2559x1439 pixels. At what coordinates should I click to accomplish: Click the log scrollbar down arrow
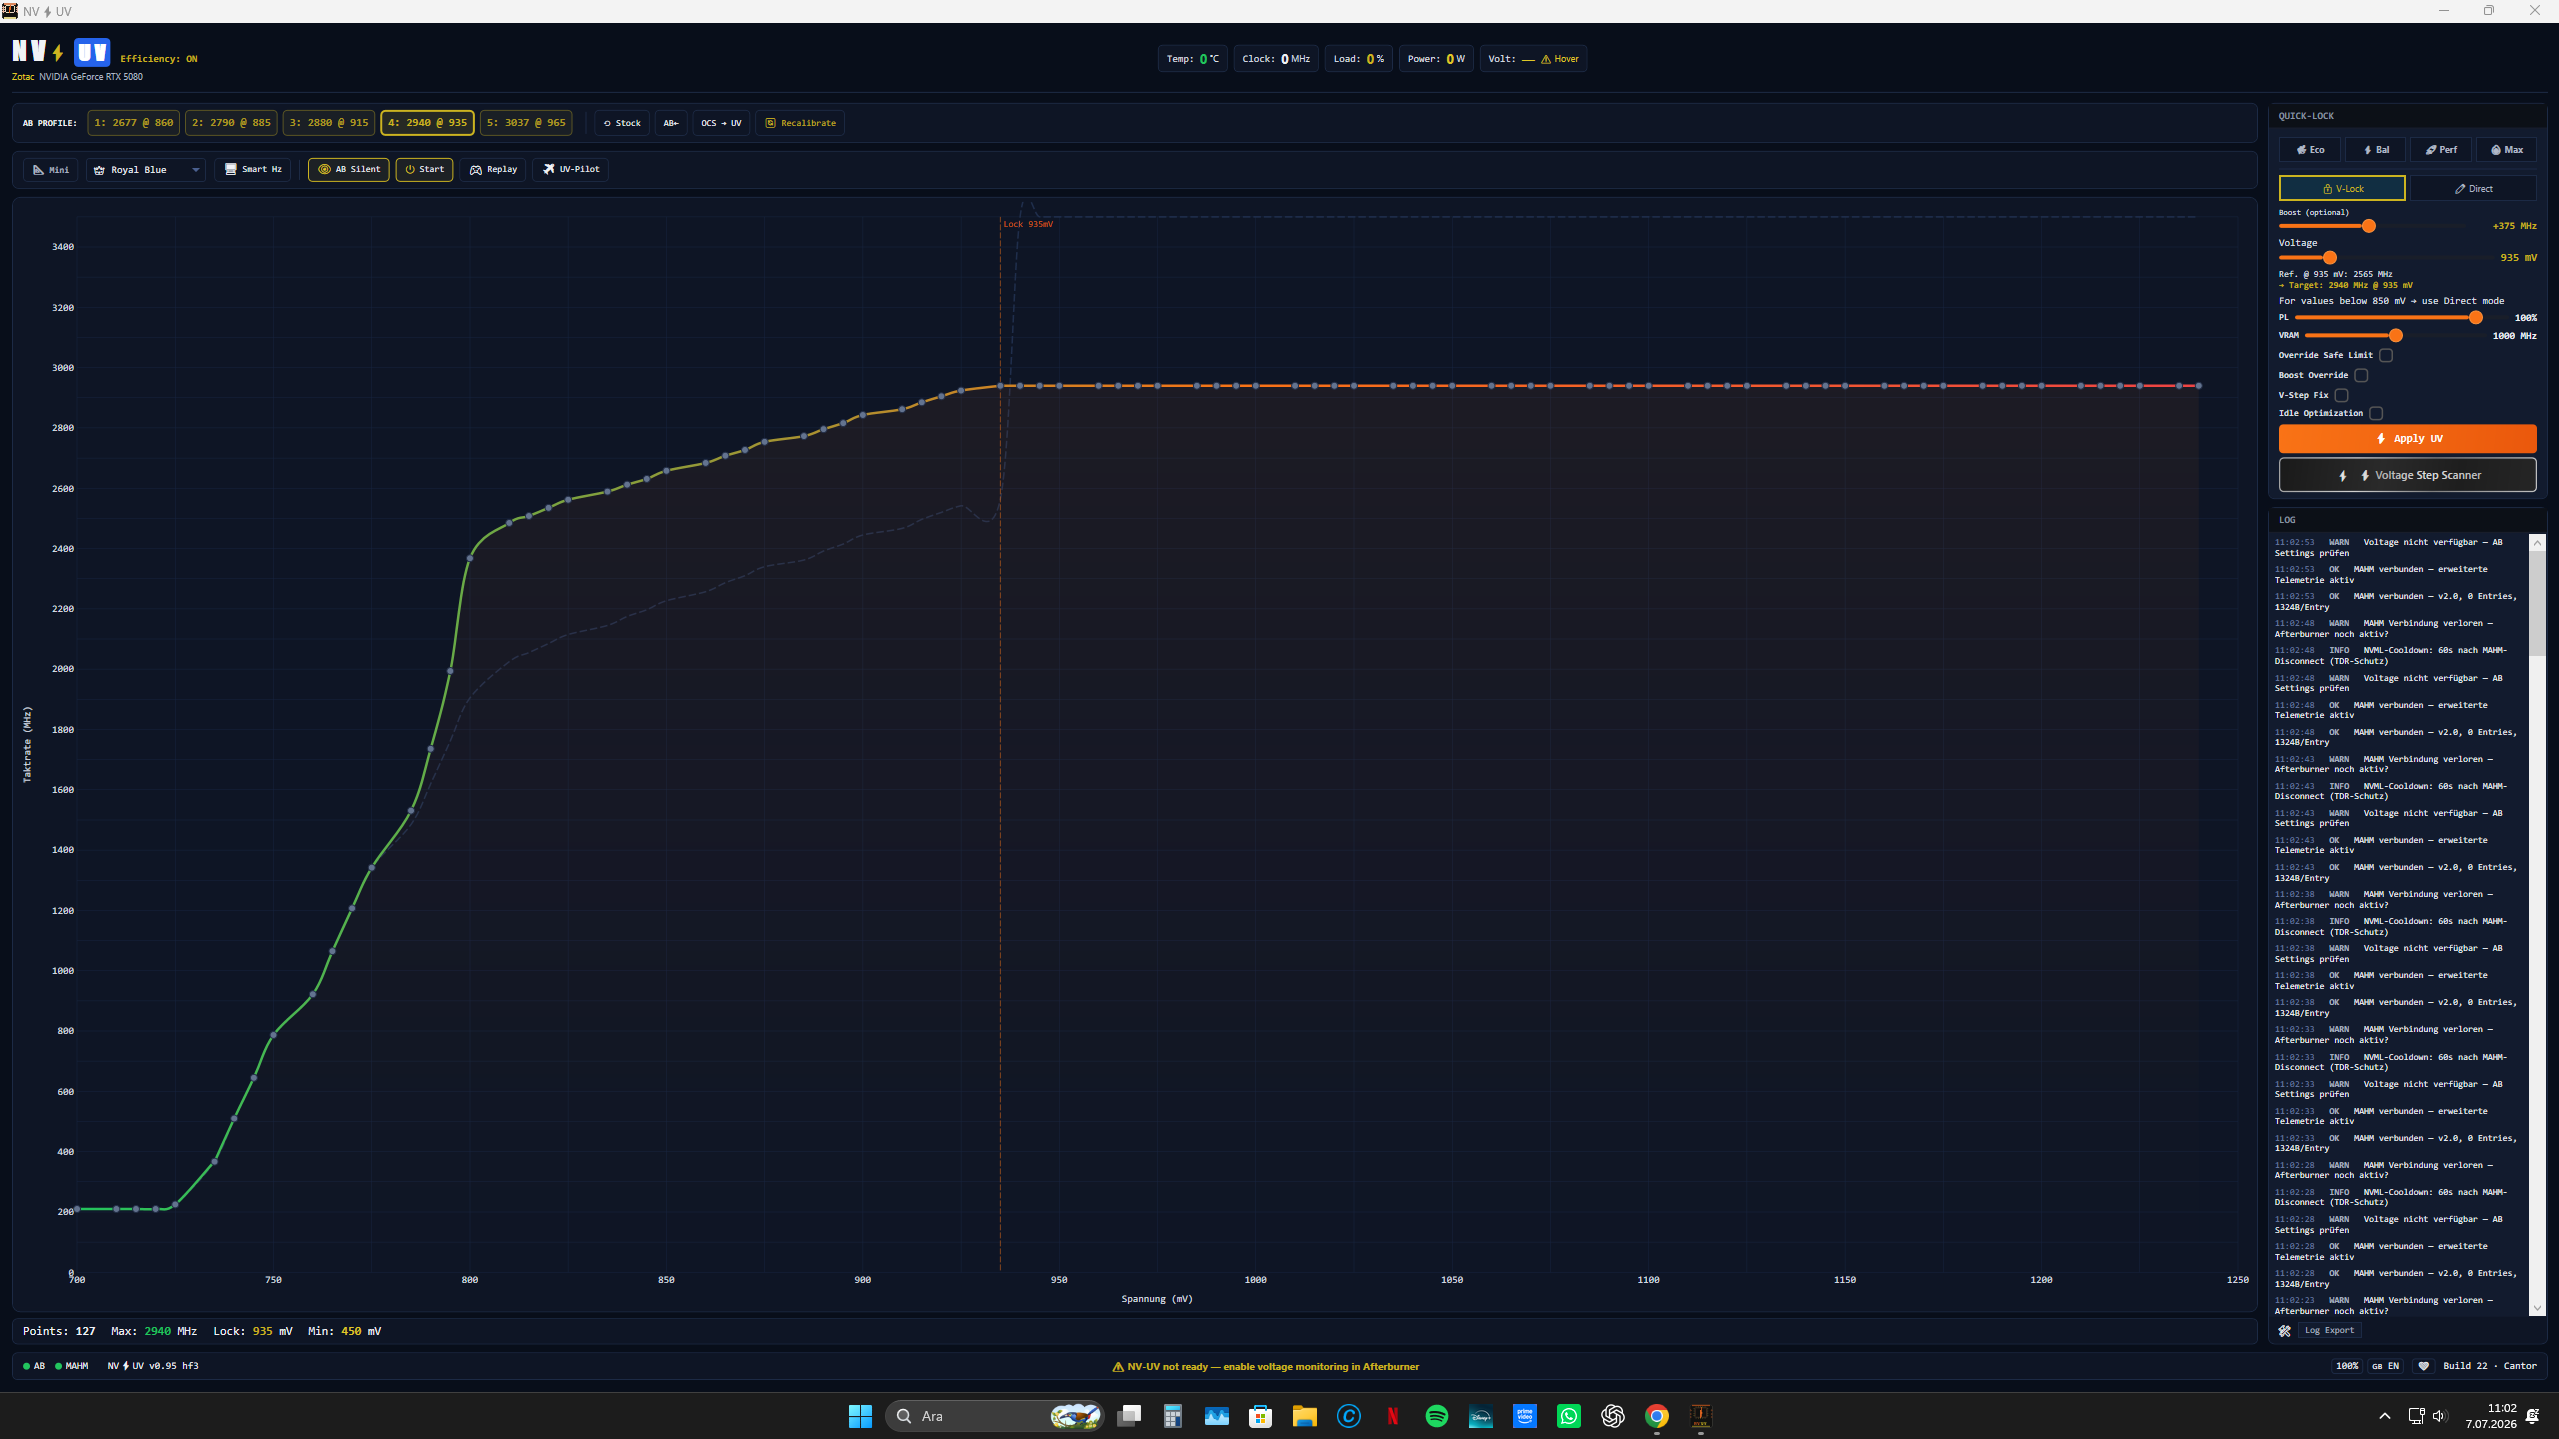pos(2537,1308)
